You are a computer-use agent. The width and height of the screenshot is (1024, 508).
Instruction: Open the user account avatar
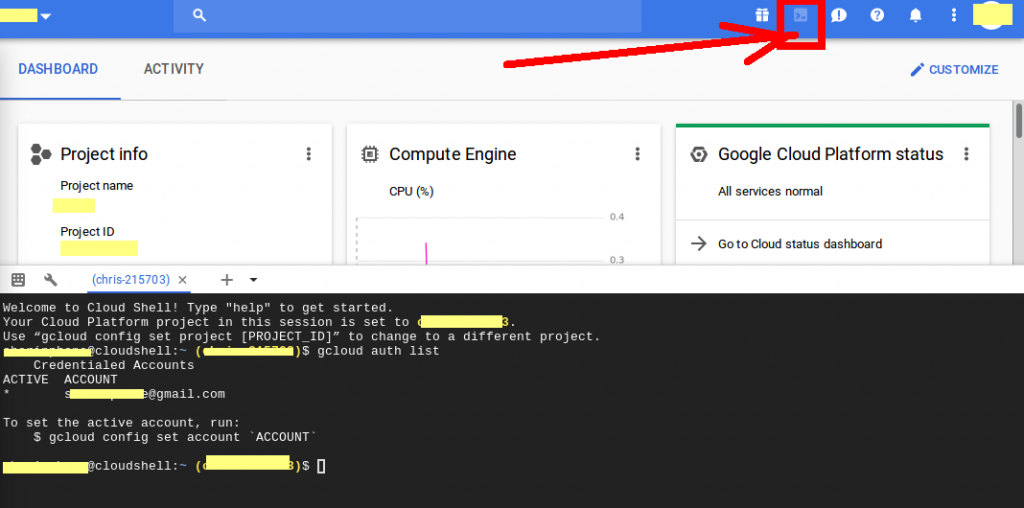pos(992,15)
